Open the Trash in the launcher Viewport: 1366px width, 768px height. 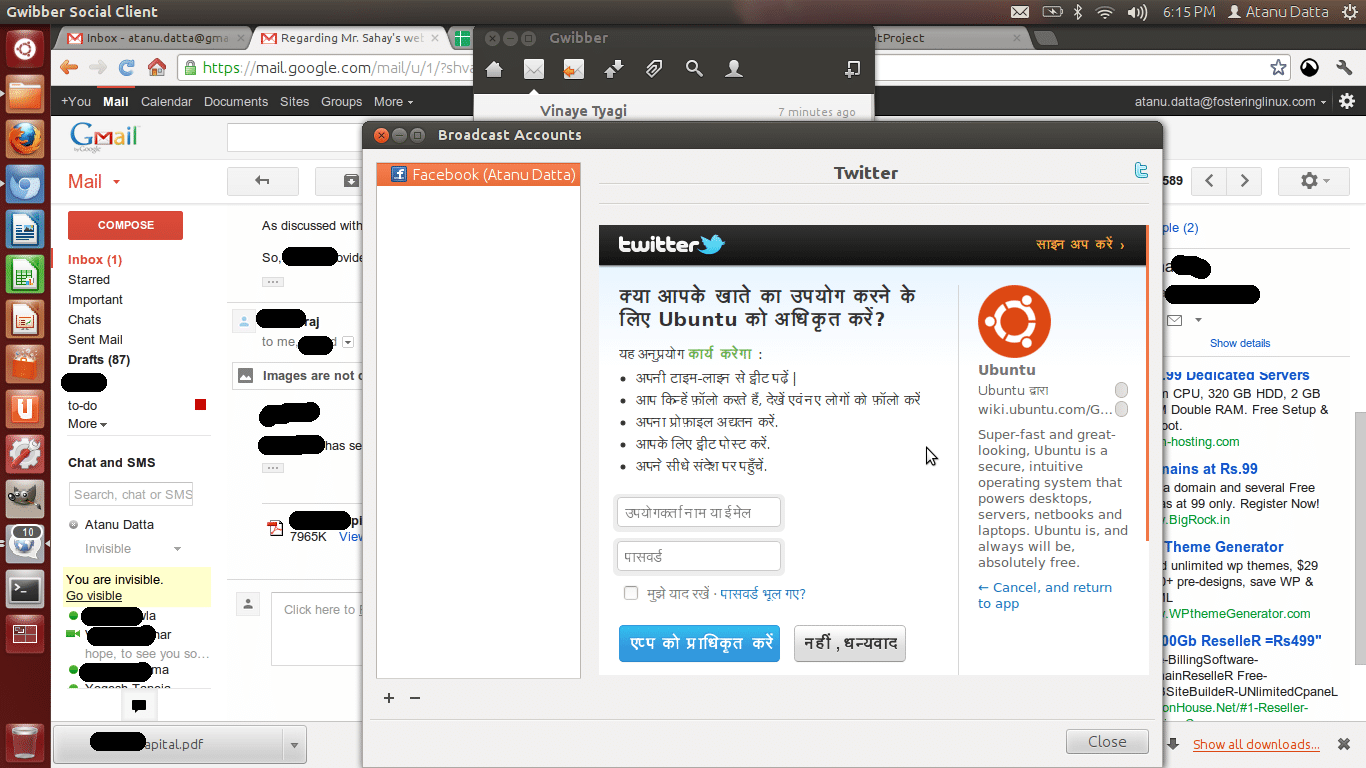[26, 742]
